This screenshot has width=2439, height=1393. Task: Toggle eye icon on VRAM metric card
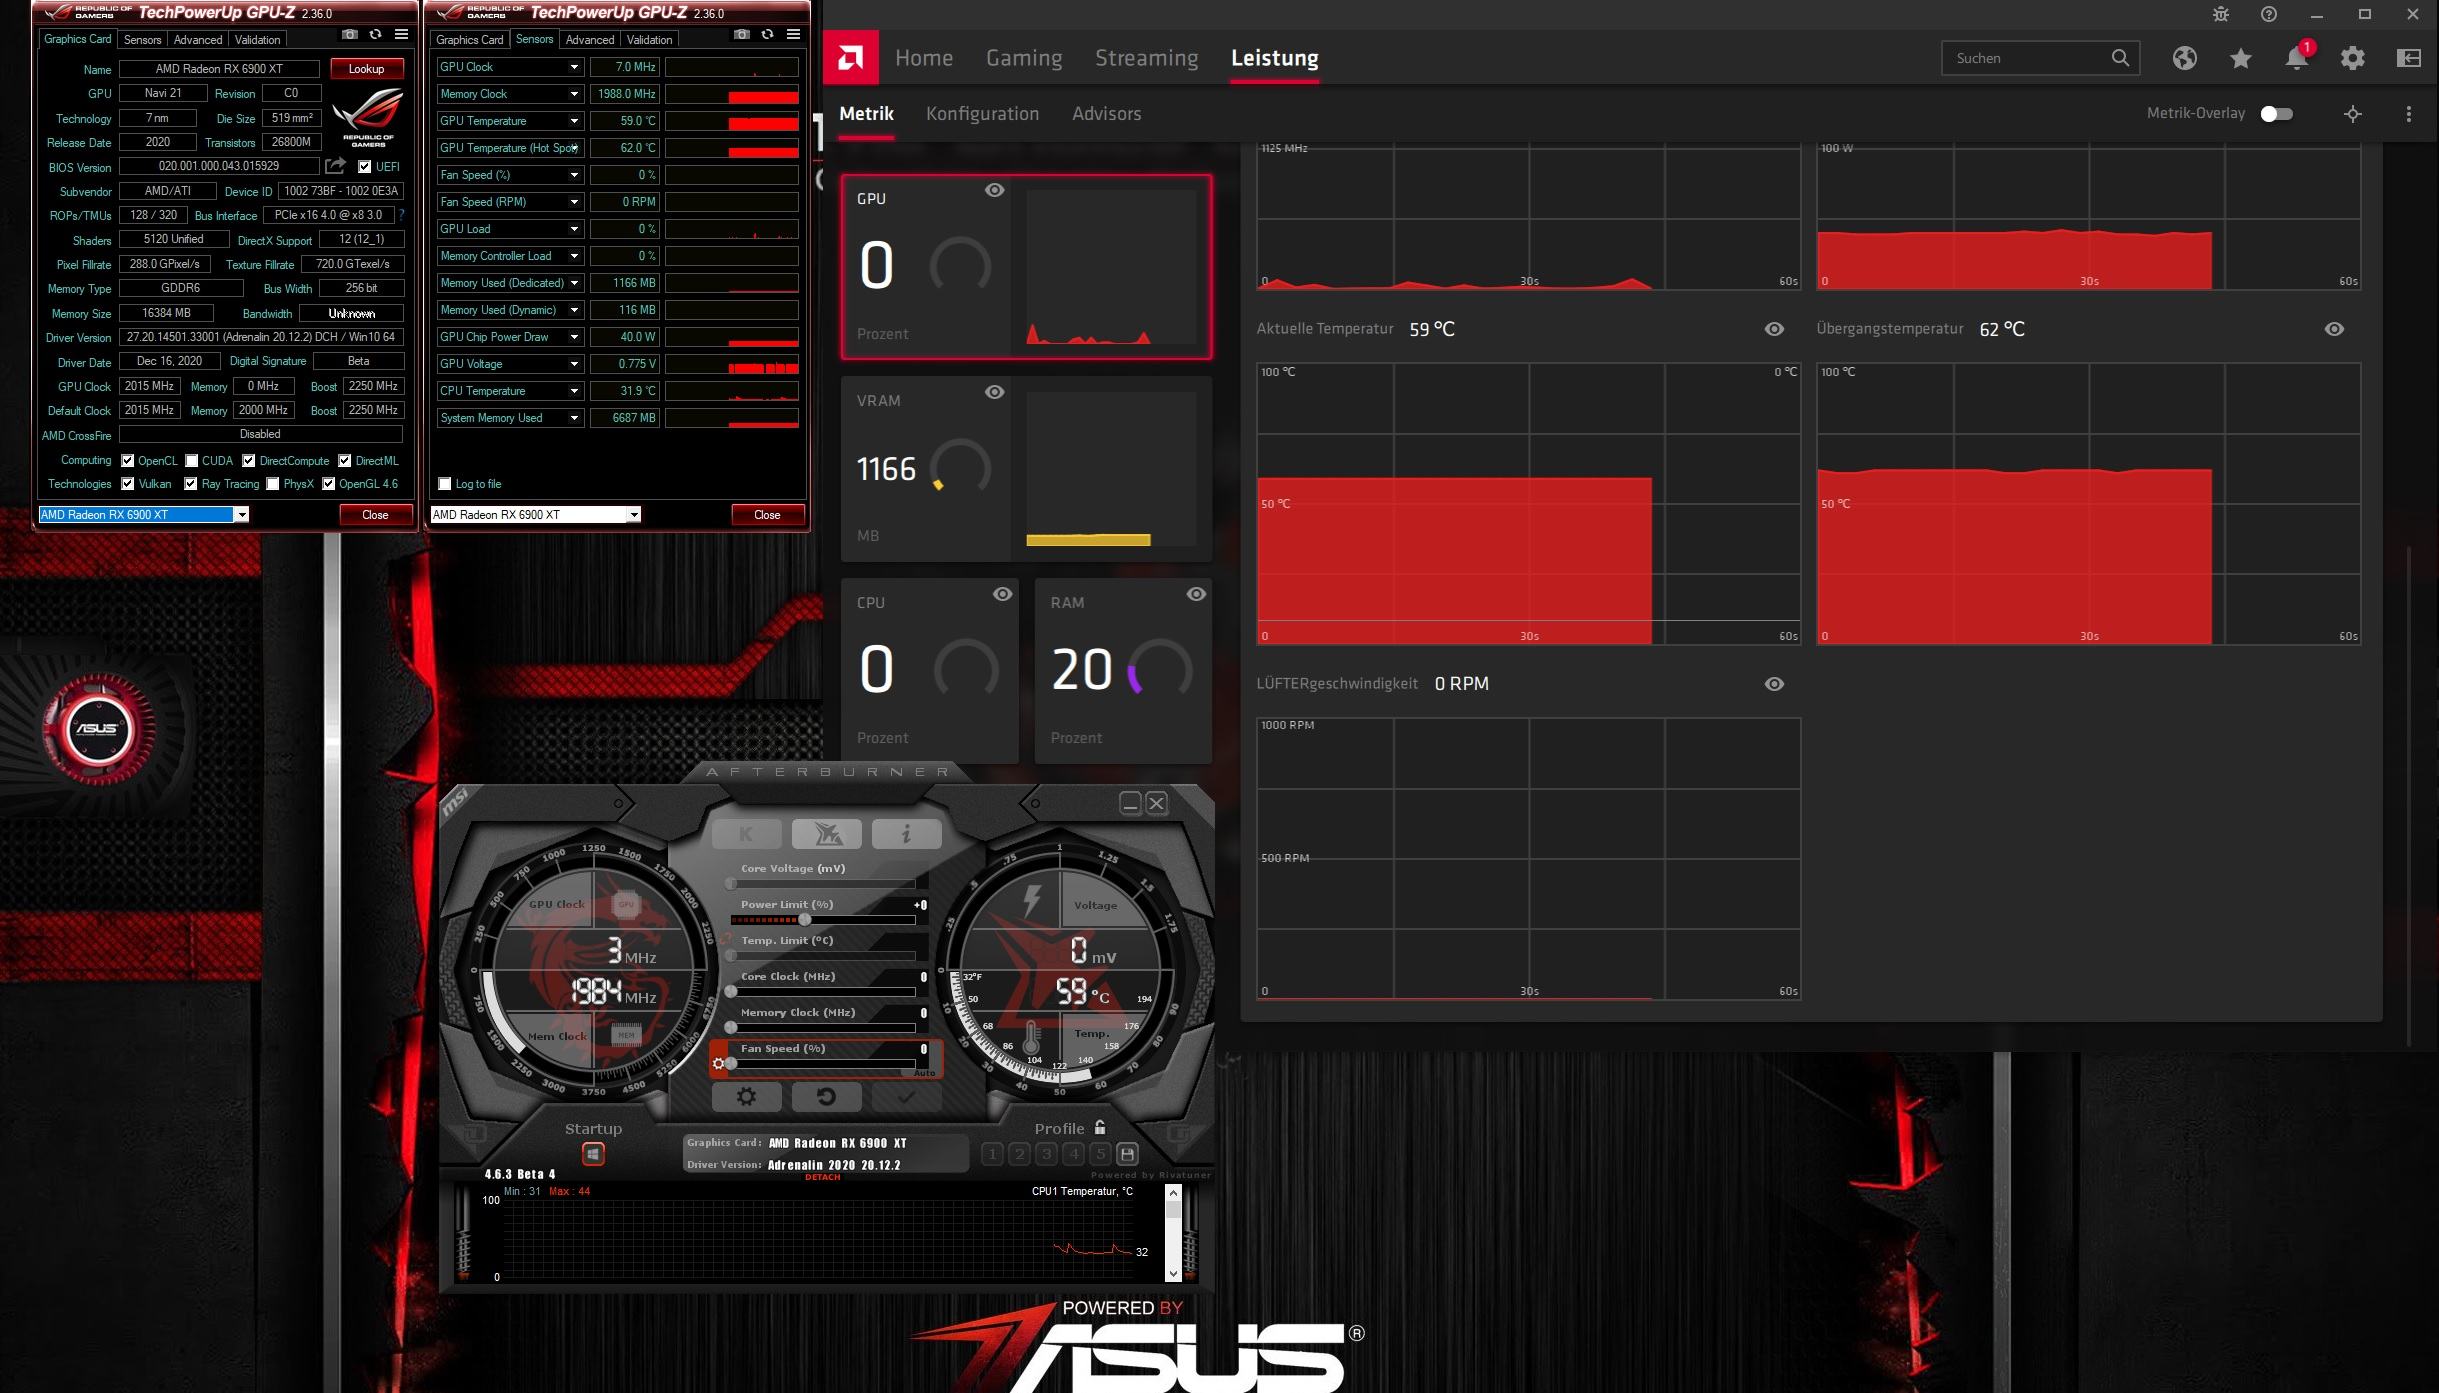[994, 392]
